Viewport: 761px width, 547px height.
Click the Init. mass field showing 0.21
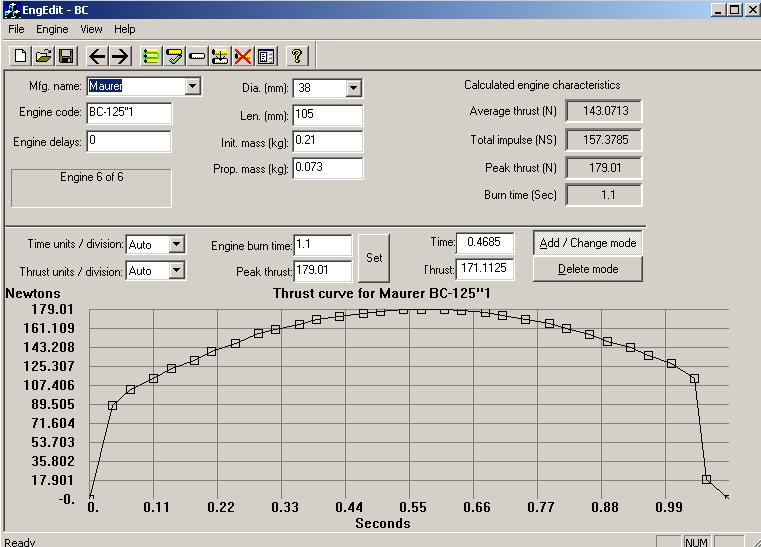(x=328, y=141)
